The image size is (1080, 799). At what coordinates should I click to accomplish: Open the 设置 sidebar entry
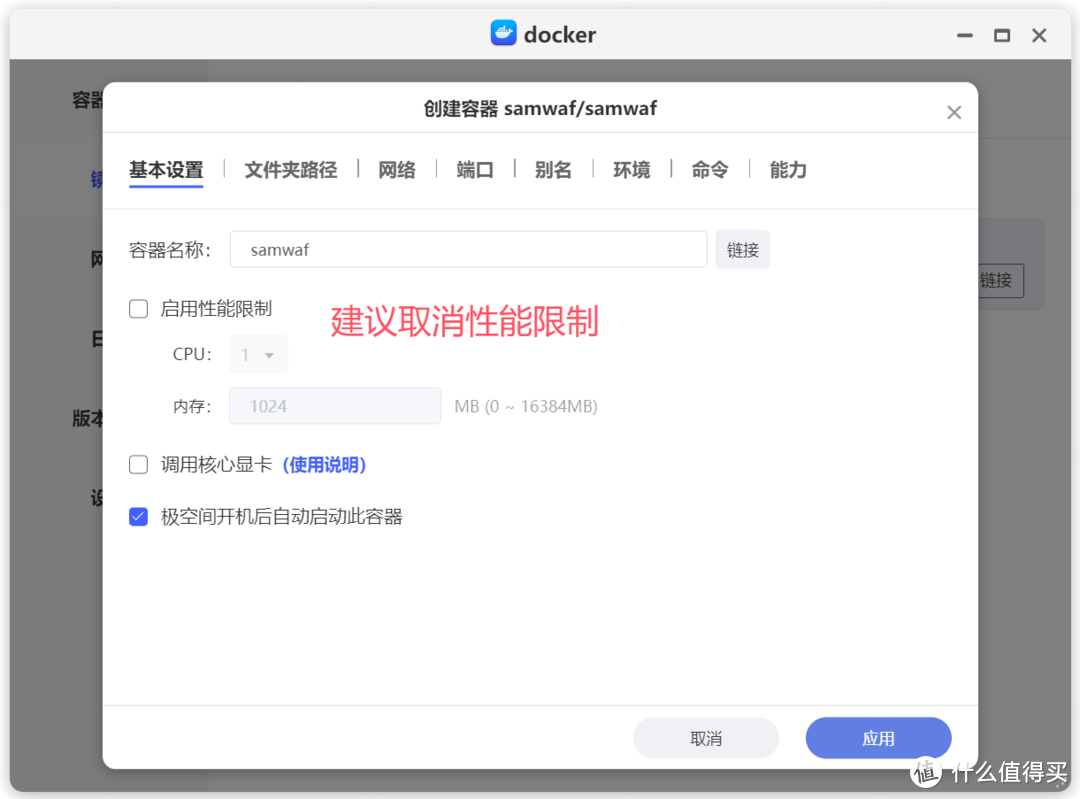pyautogui.click(x=94, y=498)
